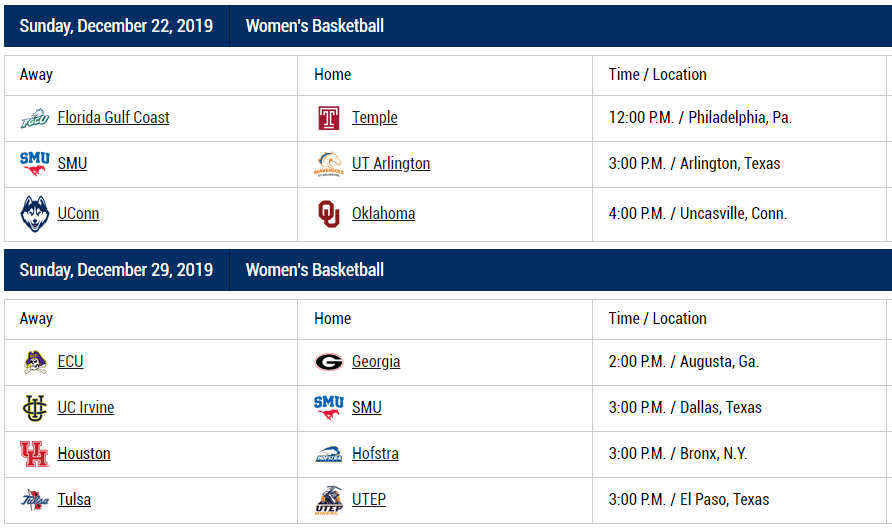Click the ECU pirate logo

click(x=35, y=362)
